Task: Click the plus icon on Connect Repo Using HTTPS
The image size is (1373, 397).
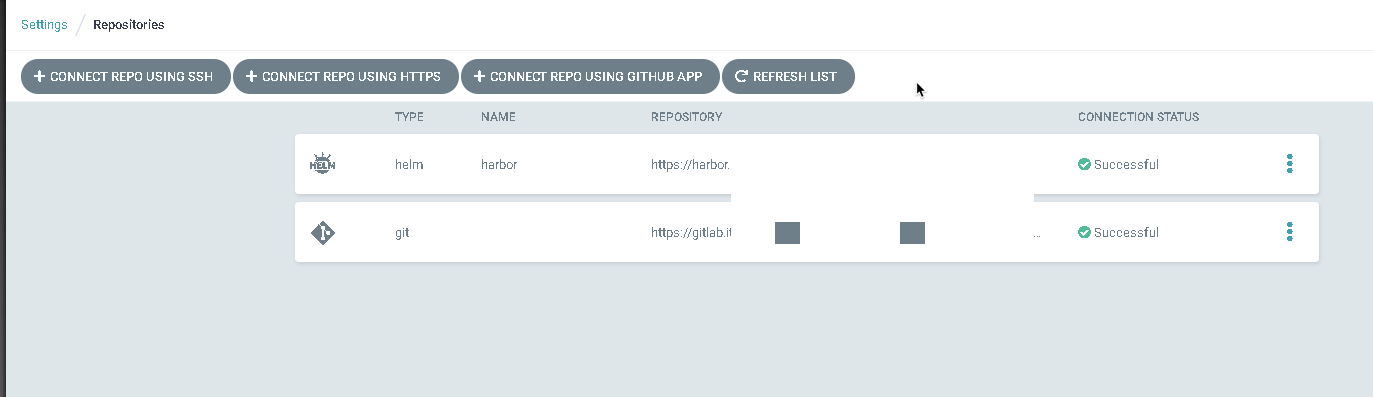Action: point(251,76)
